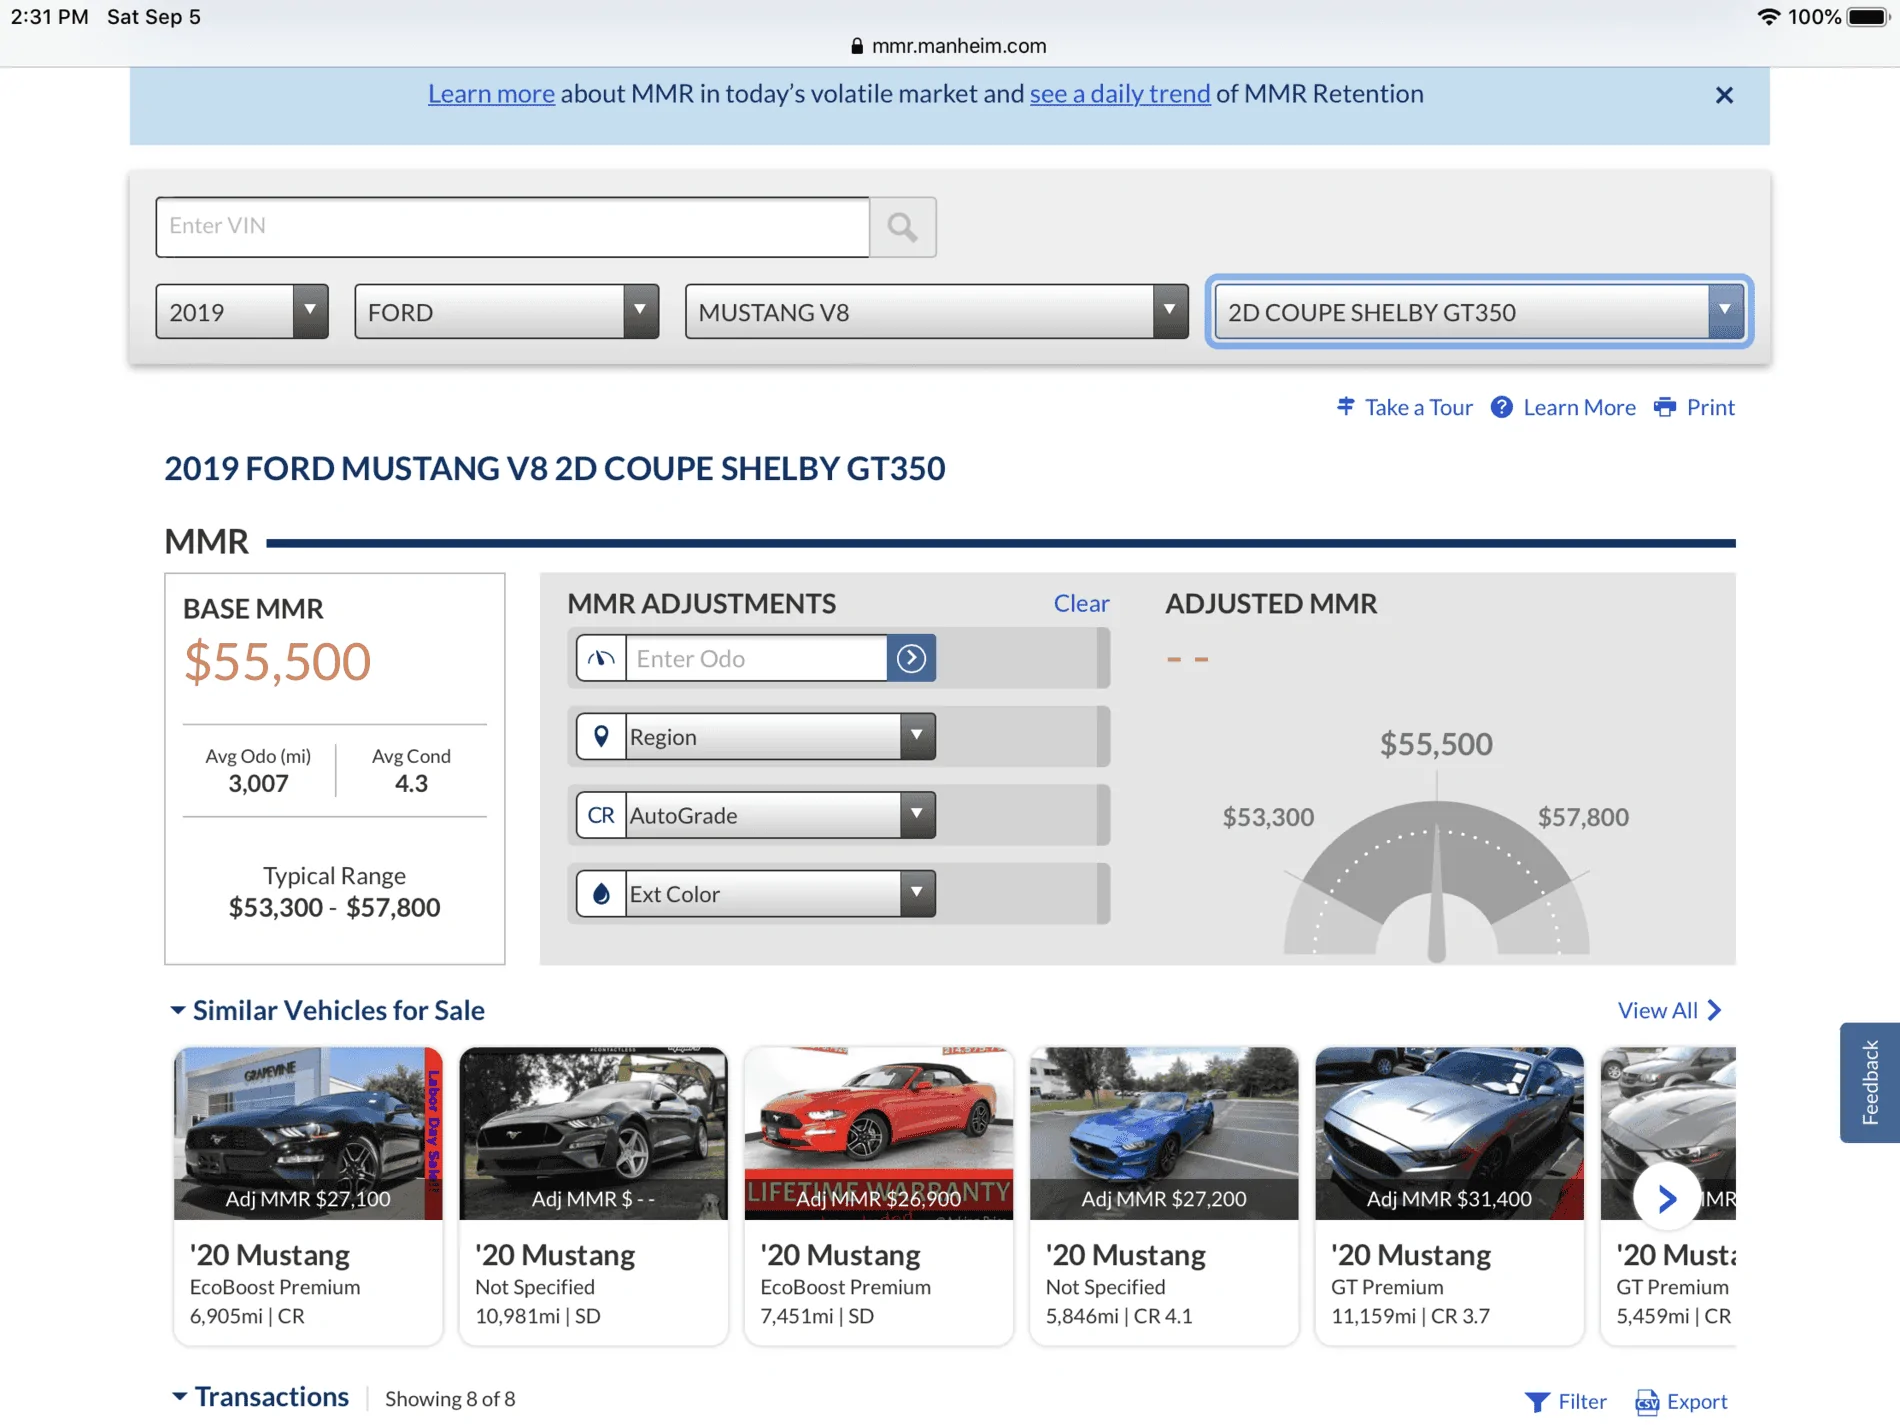The image size is (1900, 1425).
Task: Expand the Region adjustment dropdown
Action: [756, 737]
